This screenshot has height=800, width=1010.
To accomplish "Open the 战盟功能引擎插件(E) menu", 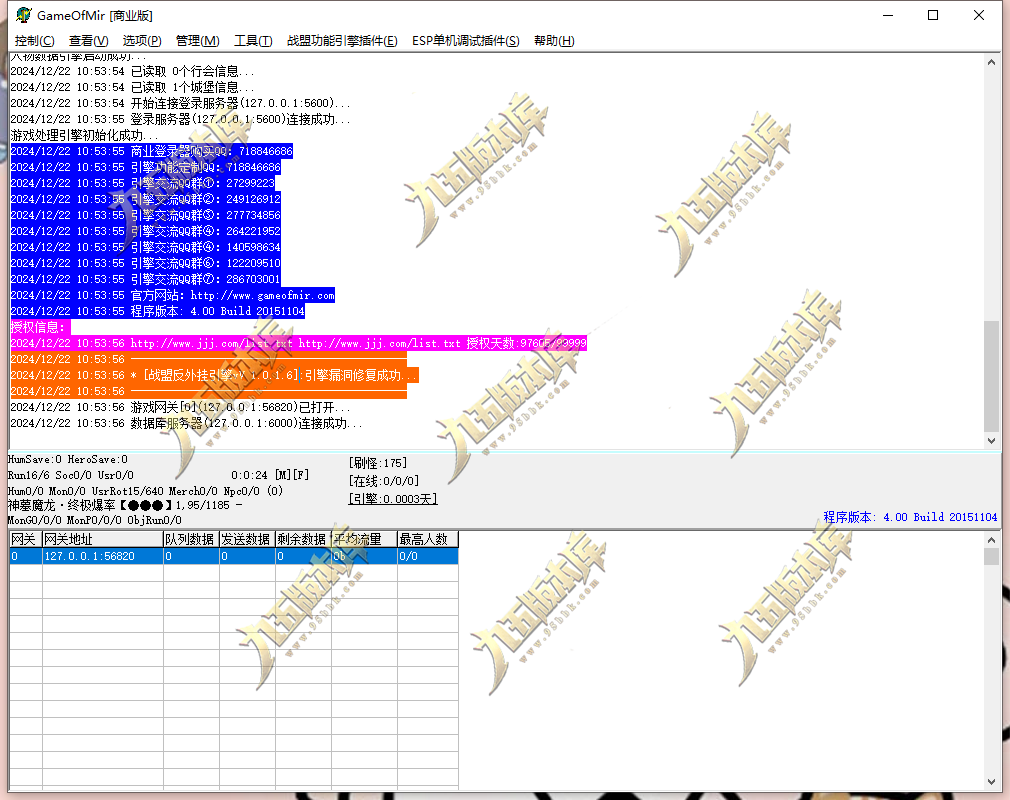I will pyautogui.click(x=342, y=41).
